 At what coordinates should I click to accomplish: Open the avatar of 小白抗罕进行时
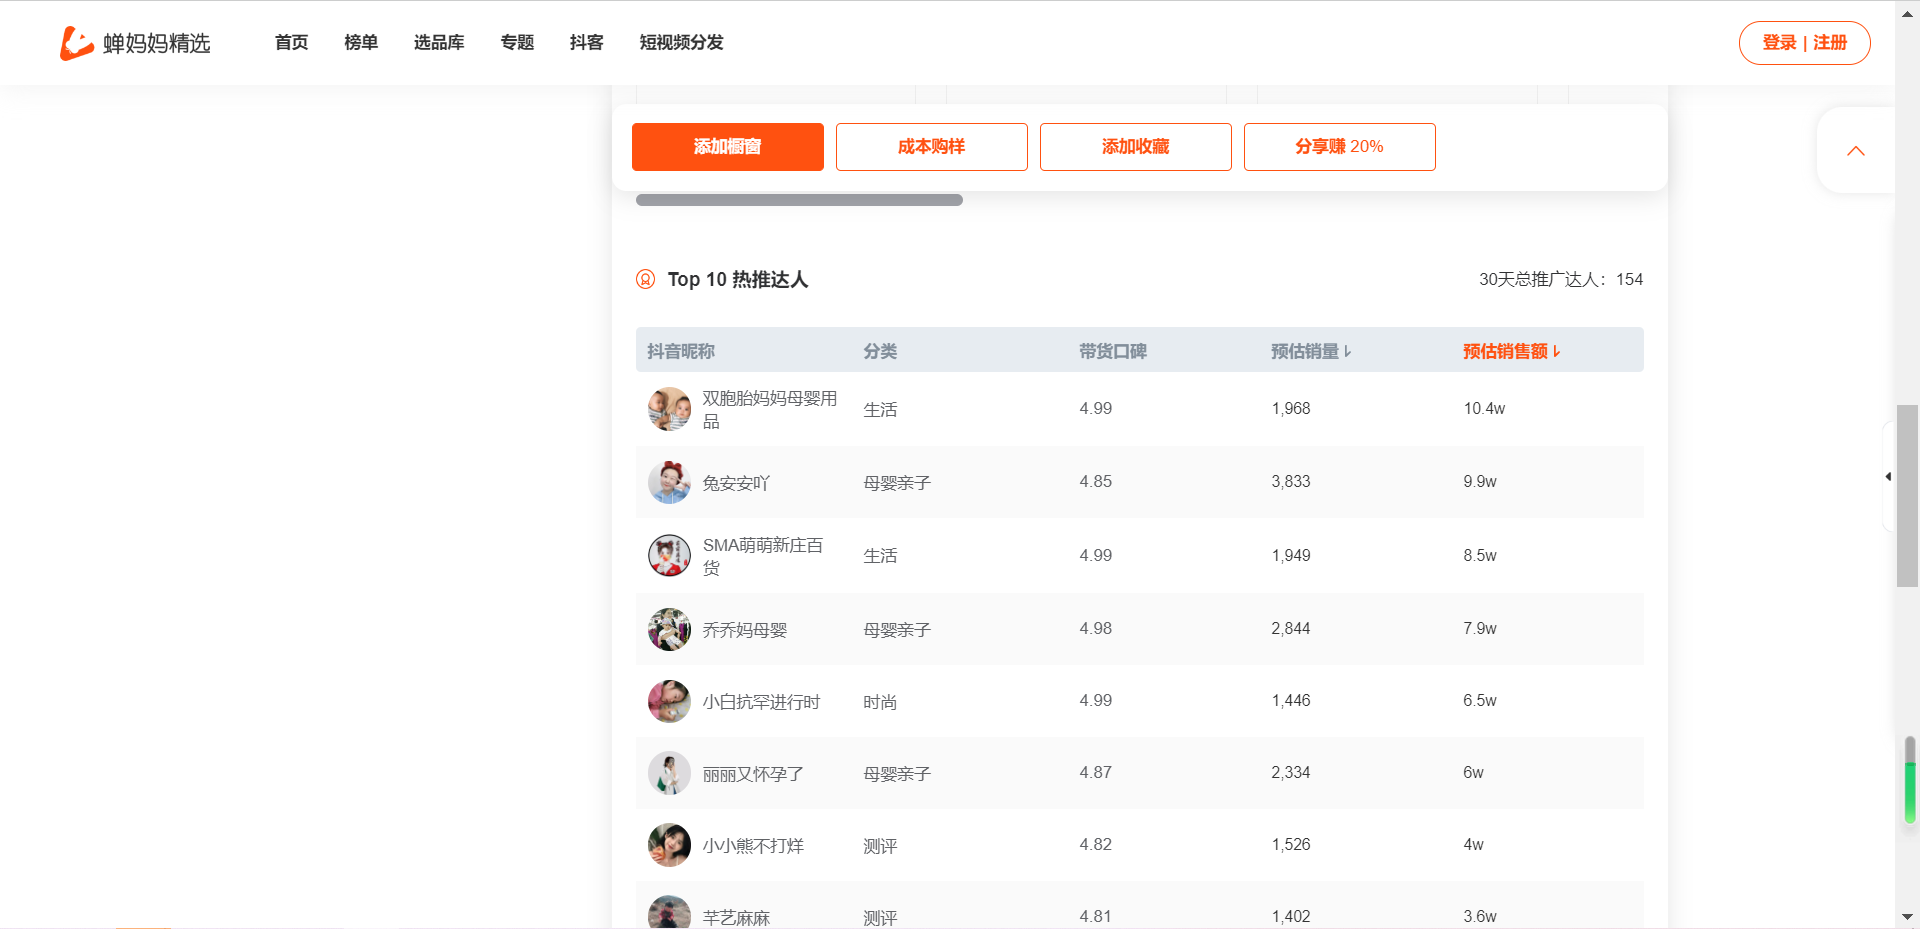tap(669, 701)
